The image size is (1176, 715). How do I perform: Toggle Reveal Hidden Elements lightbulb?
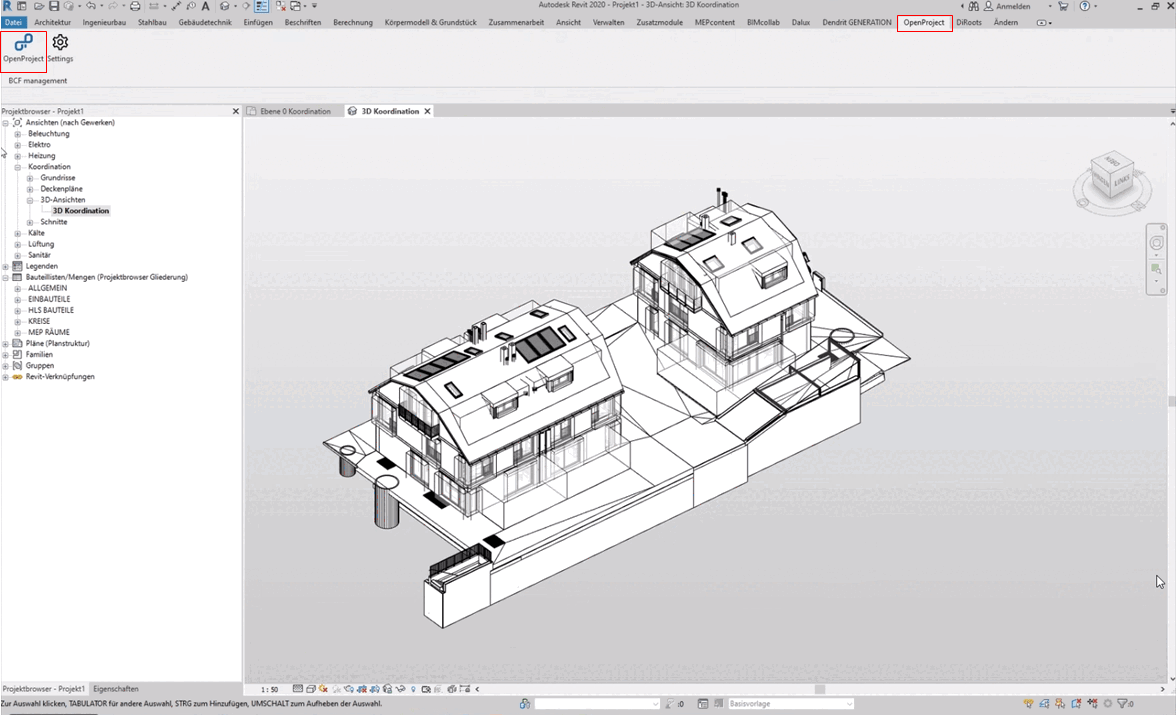point(413,689)
